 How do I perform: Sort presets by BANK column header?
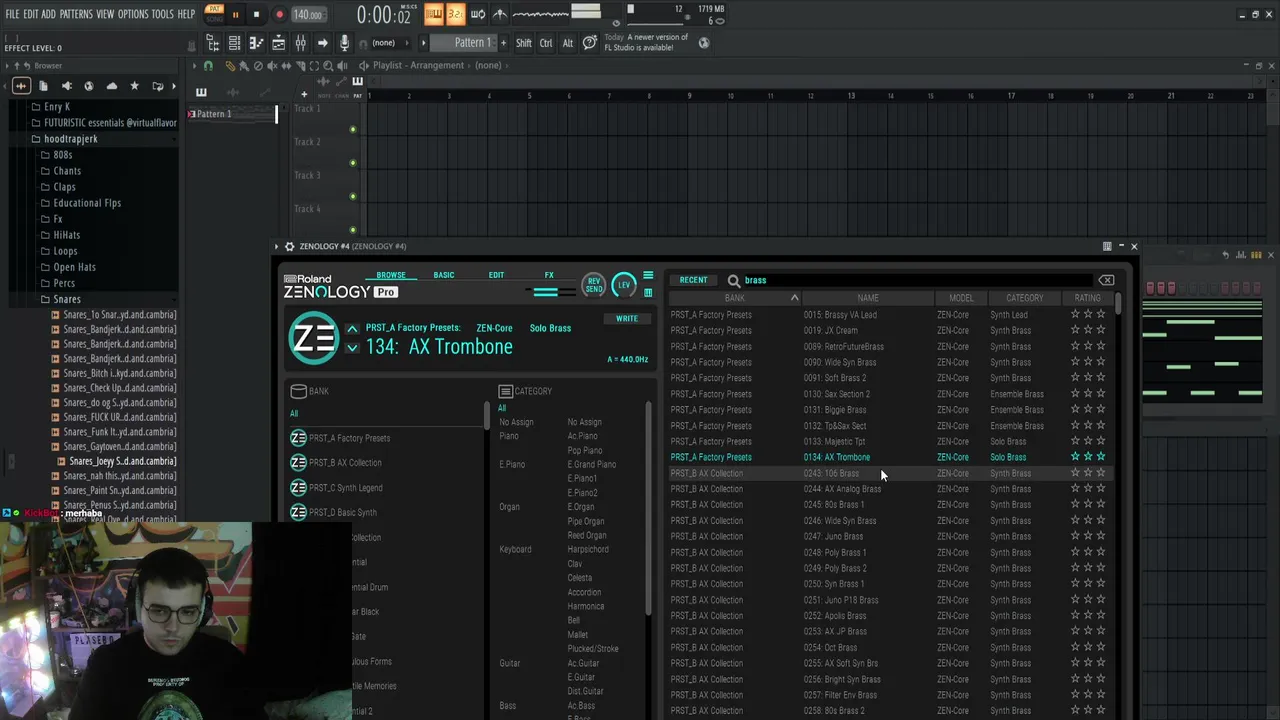click(x=735, y=298)
